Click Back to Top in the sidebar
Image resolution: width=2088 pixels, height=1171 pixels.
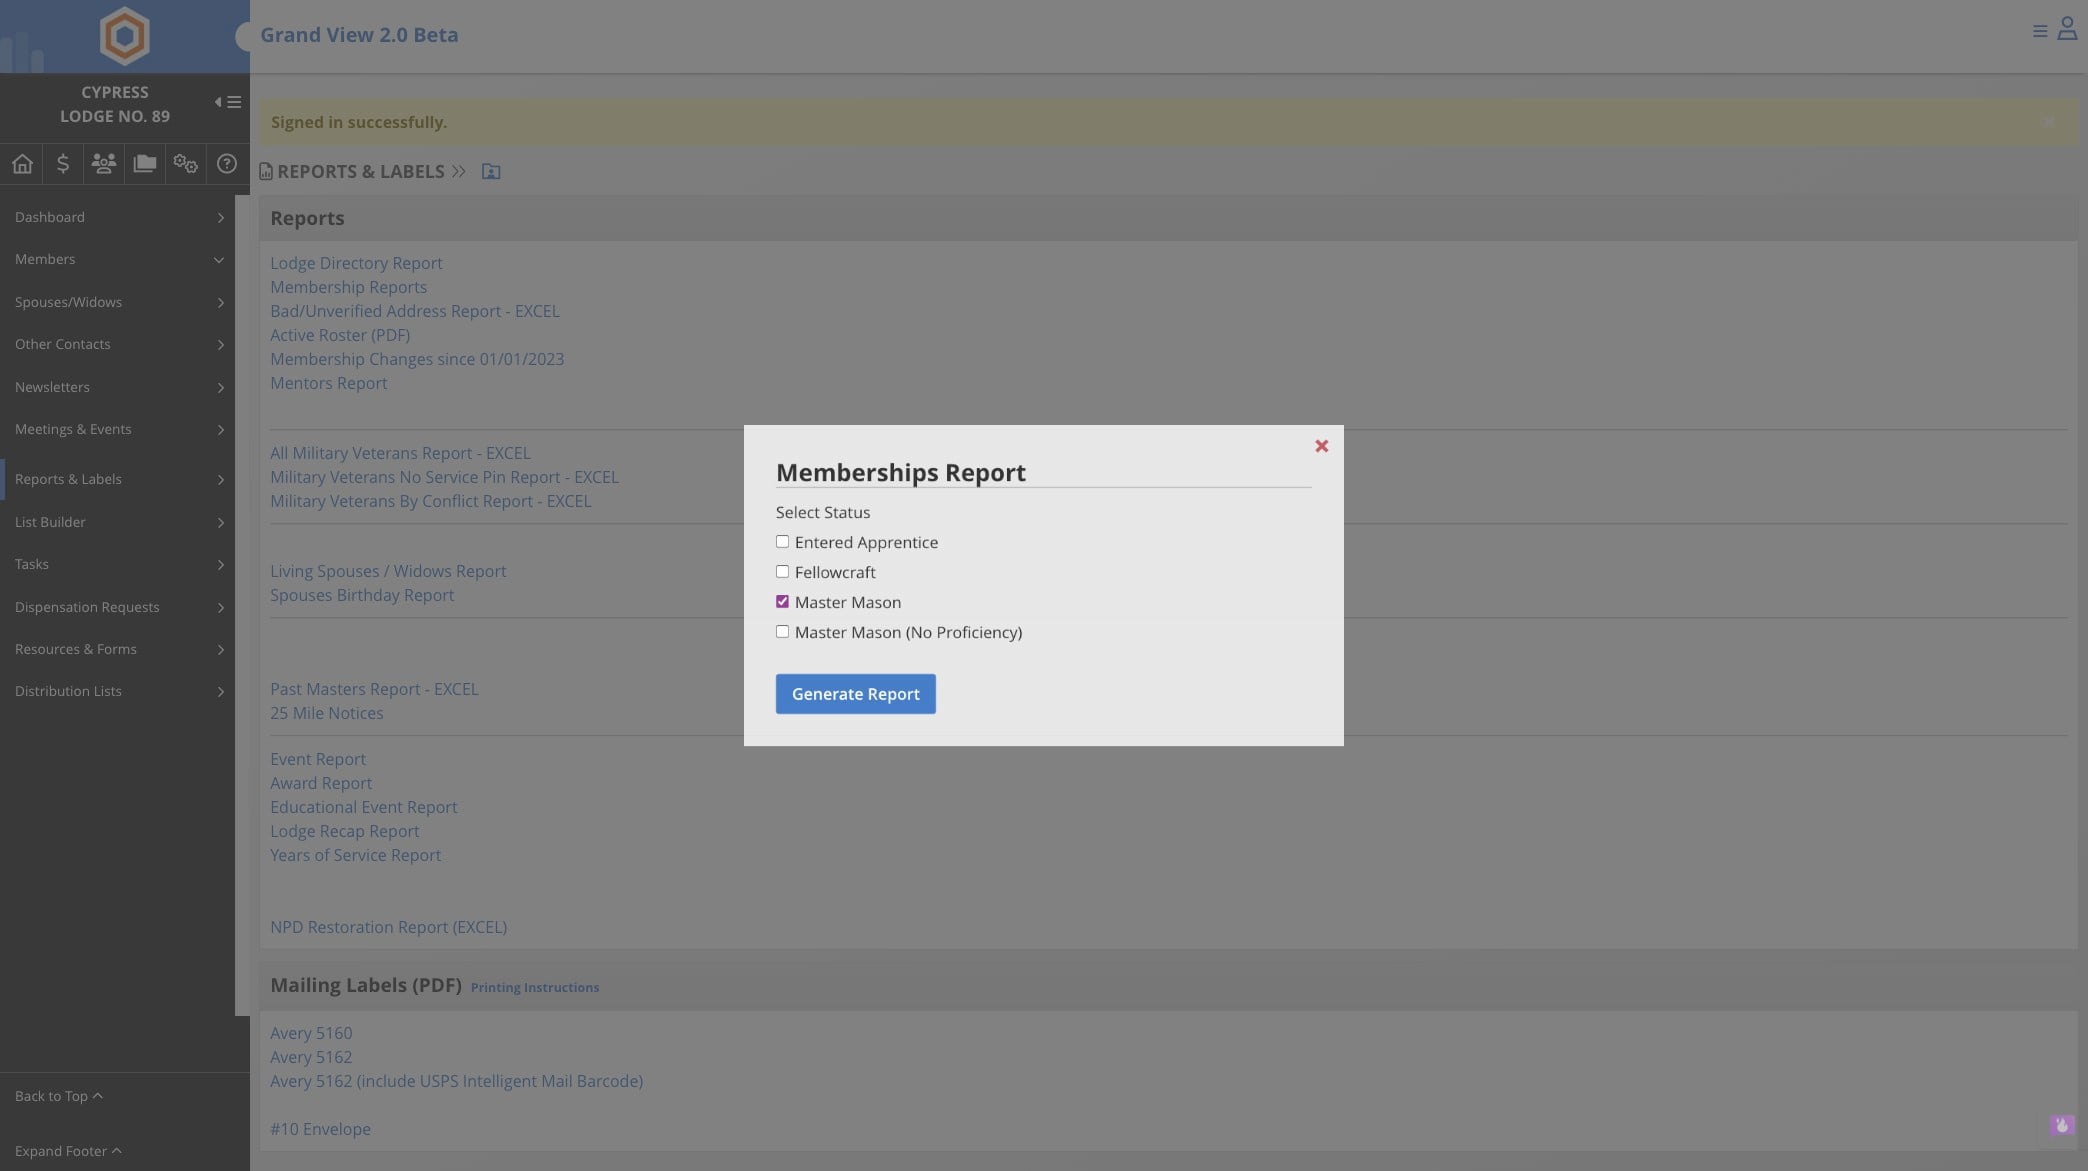point(58,1096)
